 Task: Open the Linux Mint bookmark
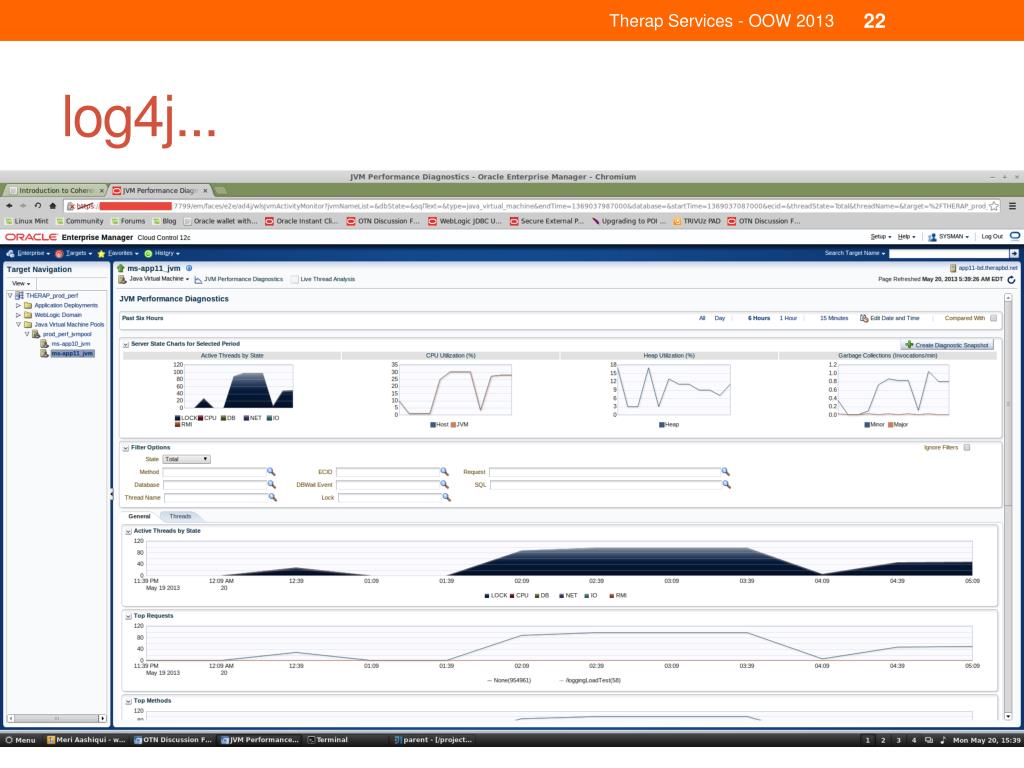pos(27,221)
